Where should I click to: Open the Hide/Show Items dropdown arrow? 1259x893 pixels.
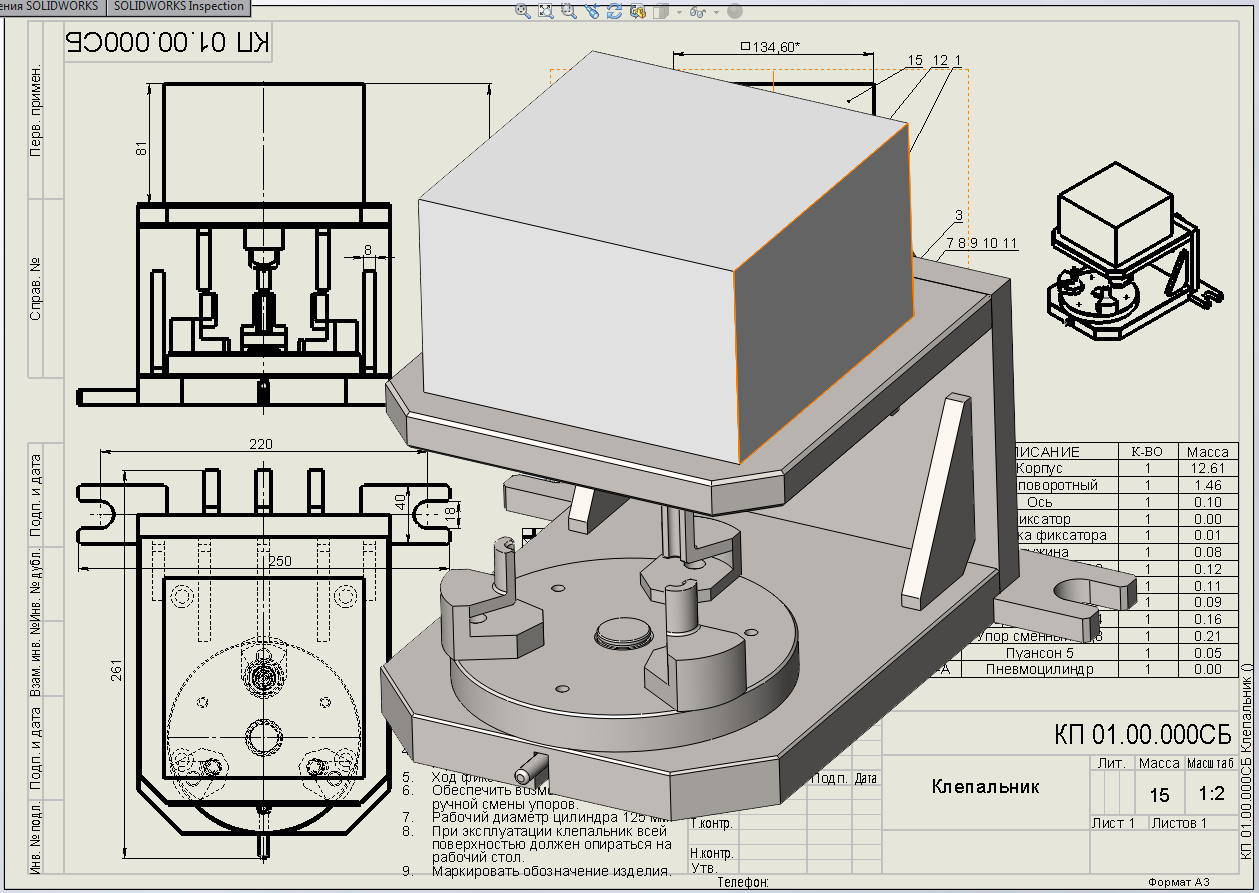[718, 12]
